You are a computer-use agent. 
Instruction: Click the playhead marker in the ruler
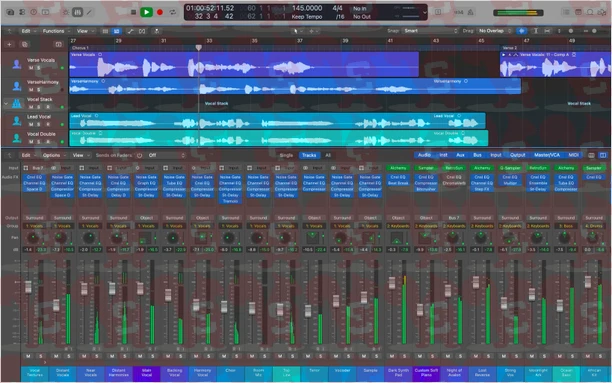pyautogui.click(x=198, y=47)
